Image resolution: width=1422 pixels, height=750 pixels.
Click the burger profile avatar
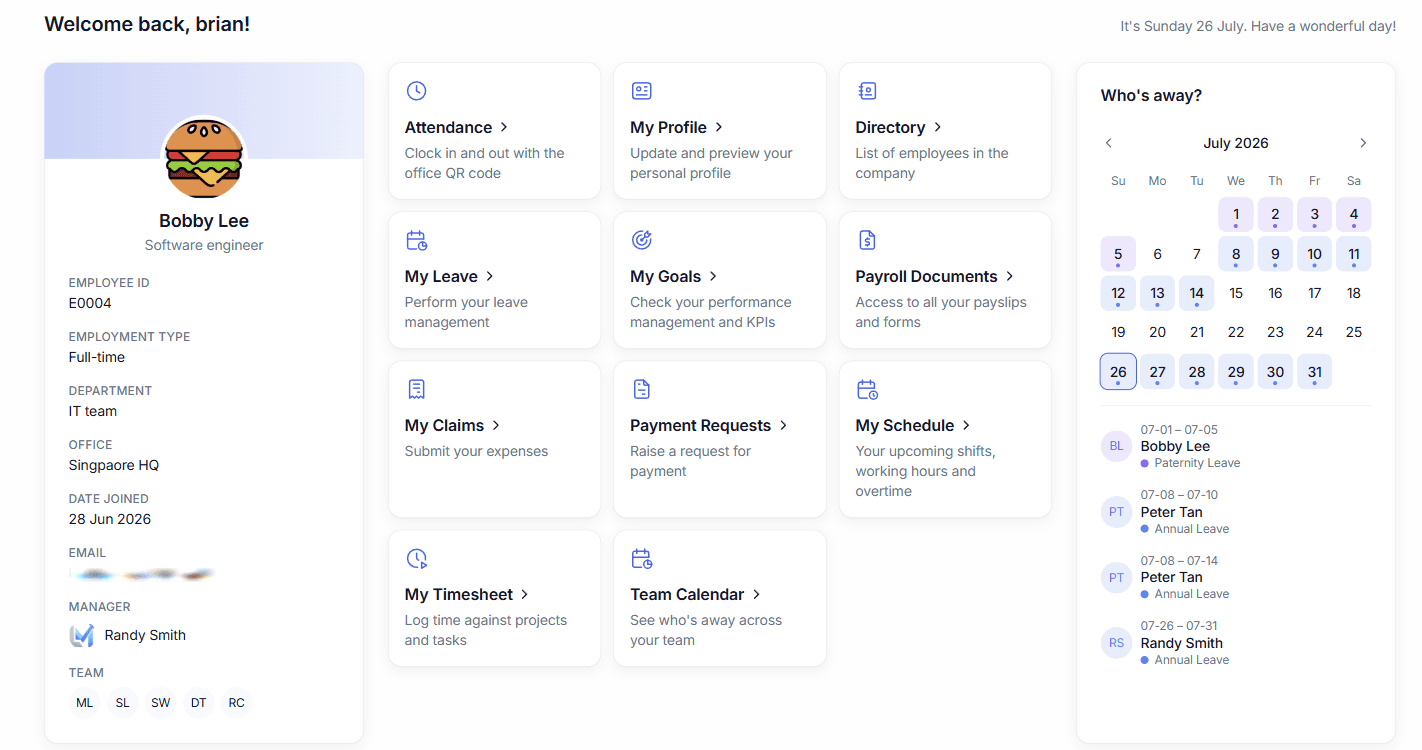point(204,159)
